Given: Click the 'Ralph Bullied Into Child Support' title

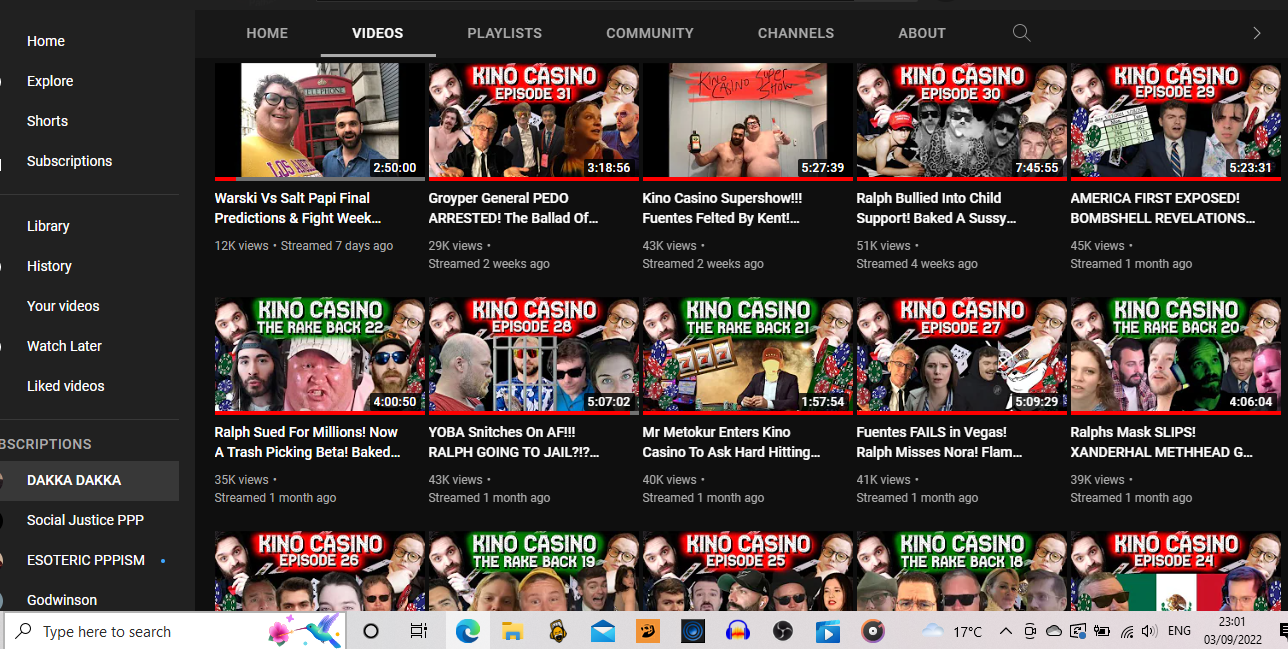Looking at the screenshot, I should click(x=934, y=208).
